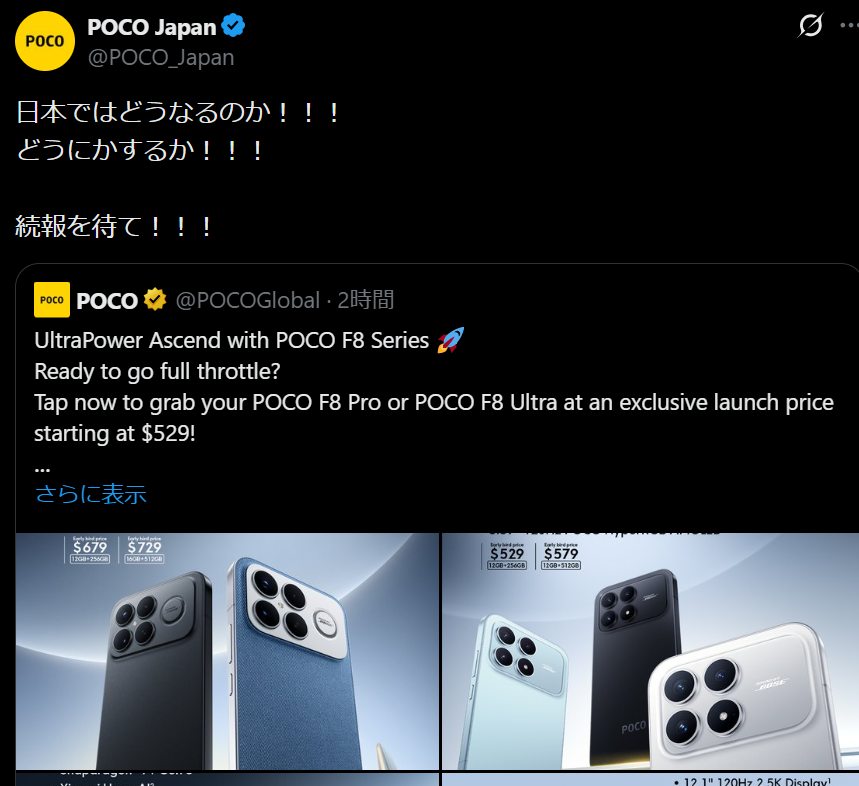859x786 pixels.
Task: Click the rocket emoji in the quoted post
Action: [x=450, y=340]
